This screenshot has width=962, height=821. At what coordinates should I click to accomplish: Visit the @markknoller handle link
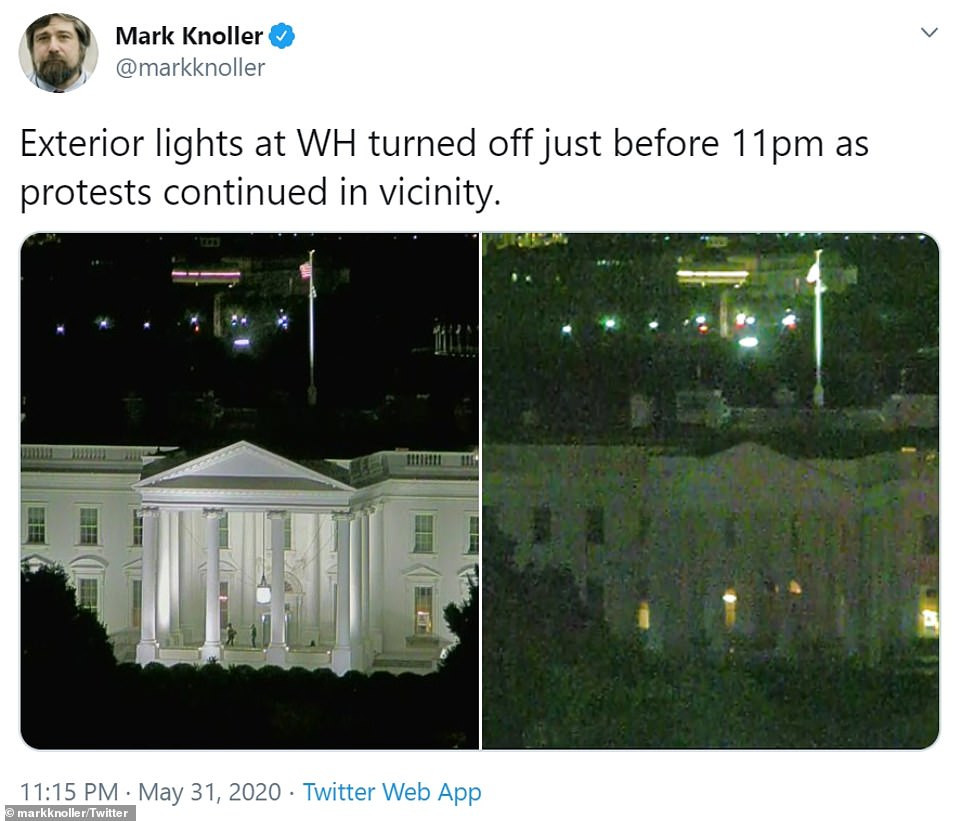click(190, 67)
